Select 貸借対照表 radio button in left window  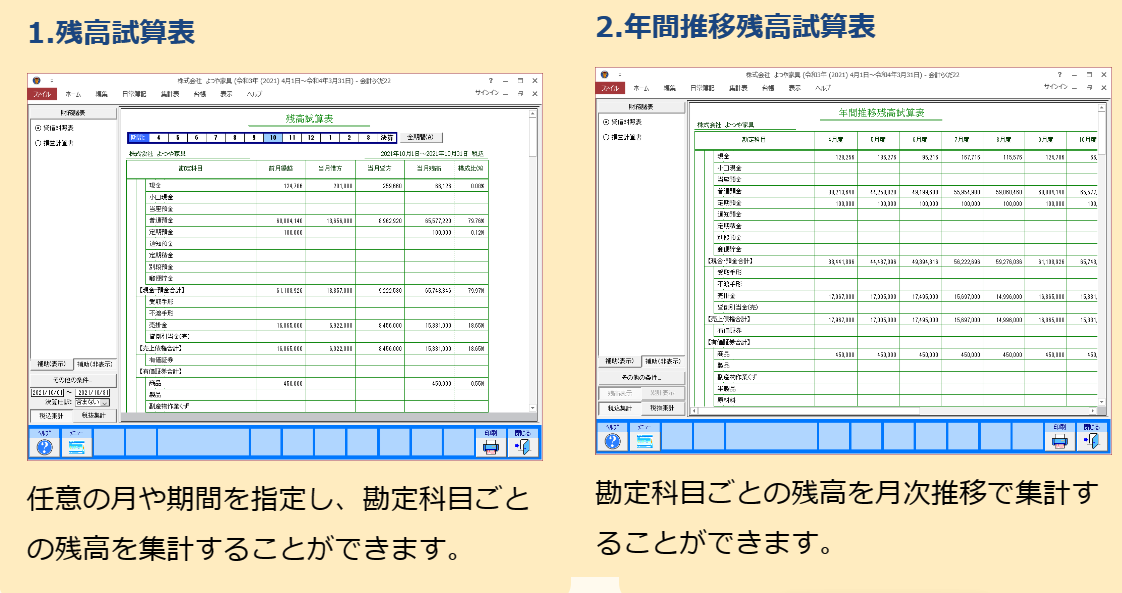[x=38, y=128]
